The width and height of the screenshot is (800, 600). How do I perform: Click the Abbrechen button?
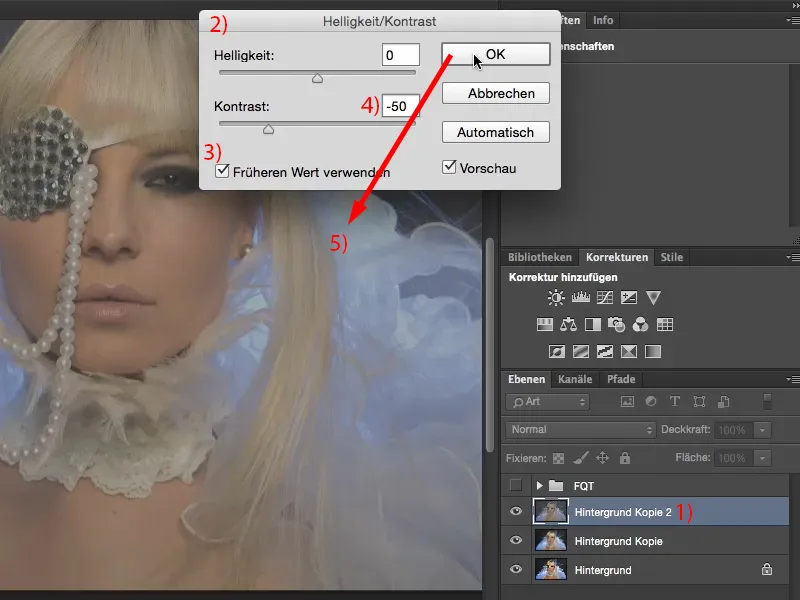click(x=495, y=93)
